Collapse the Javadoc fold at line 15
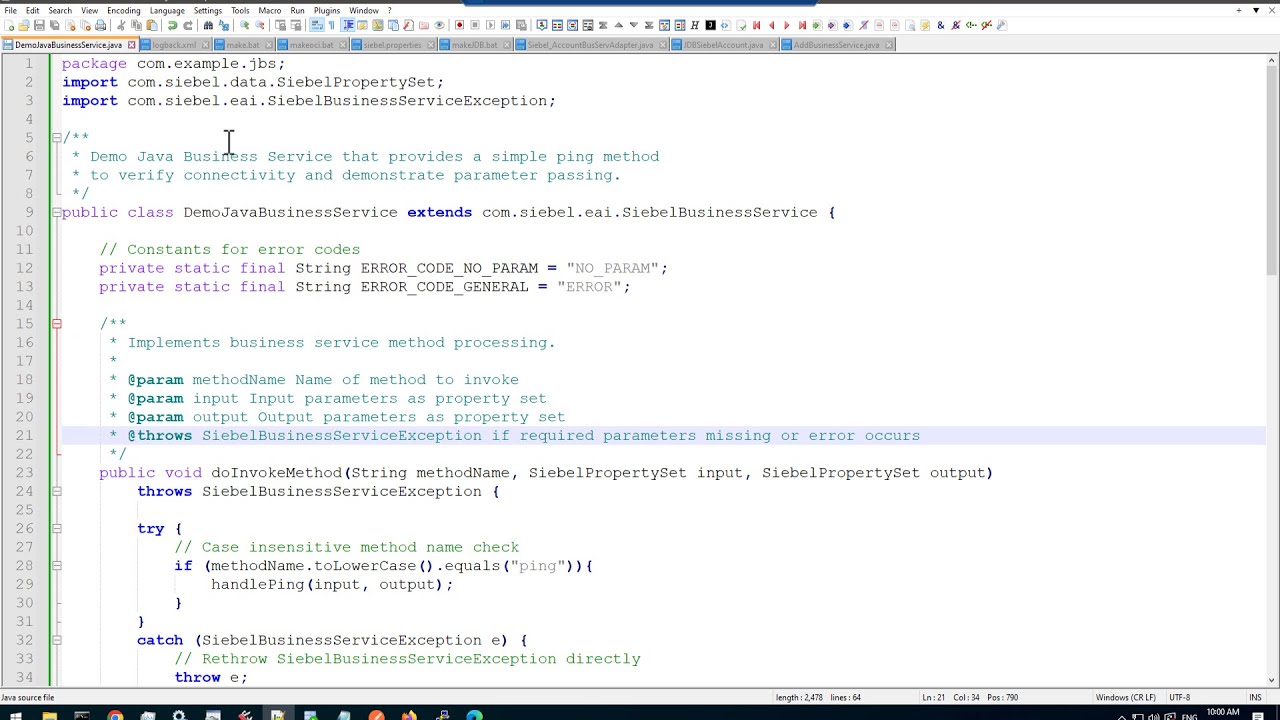1280x720 pixels. click(x=57, y=324)
